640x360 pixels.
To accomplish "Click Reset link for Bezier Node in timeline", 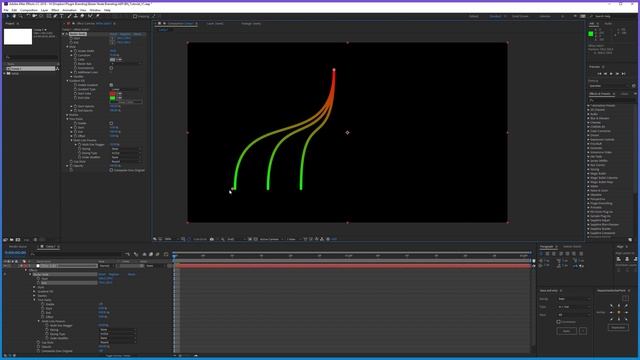I will coord(102,274).
